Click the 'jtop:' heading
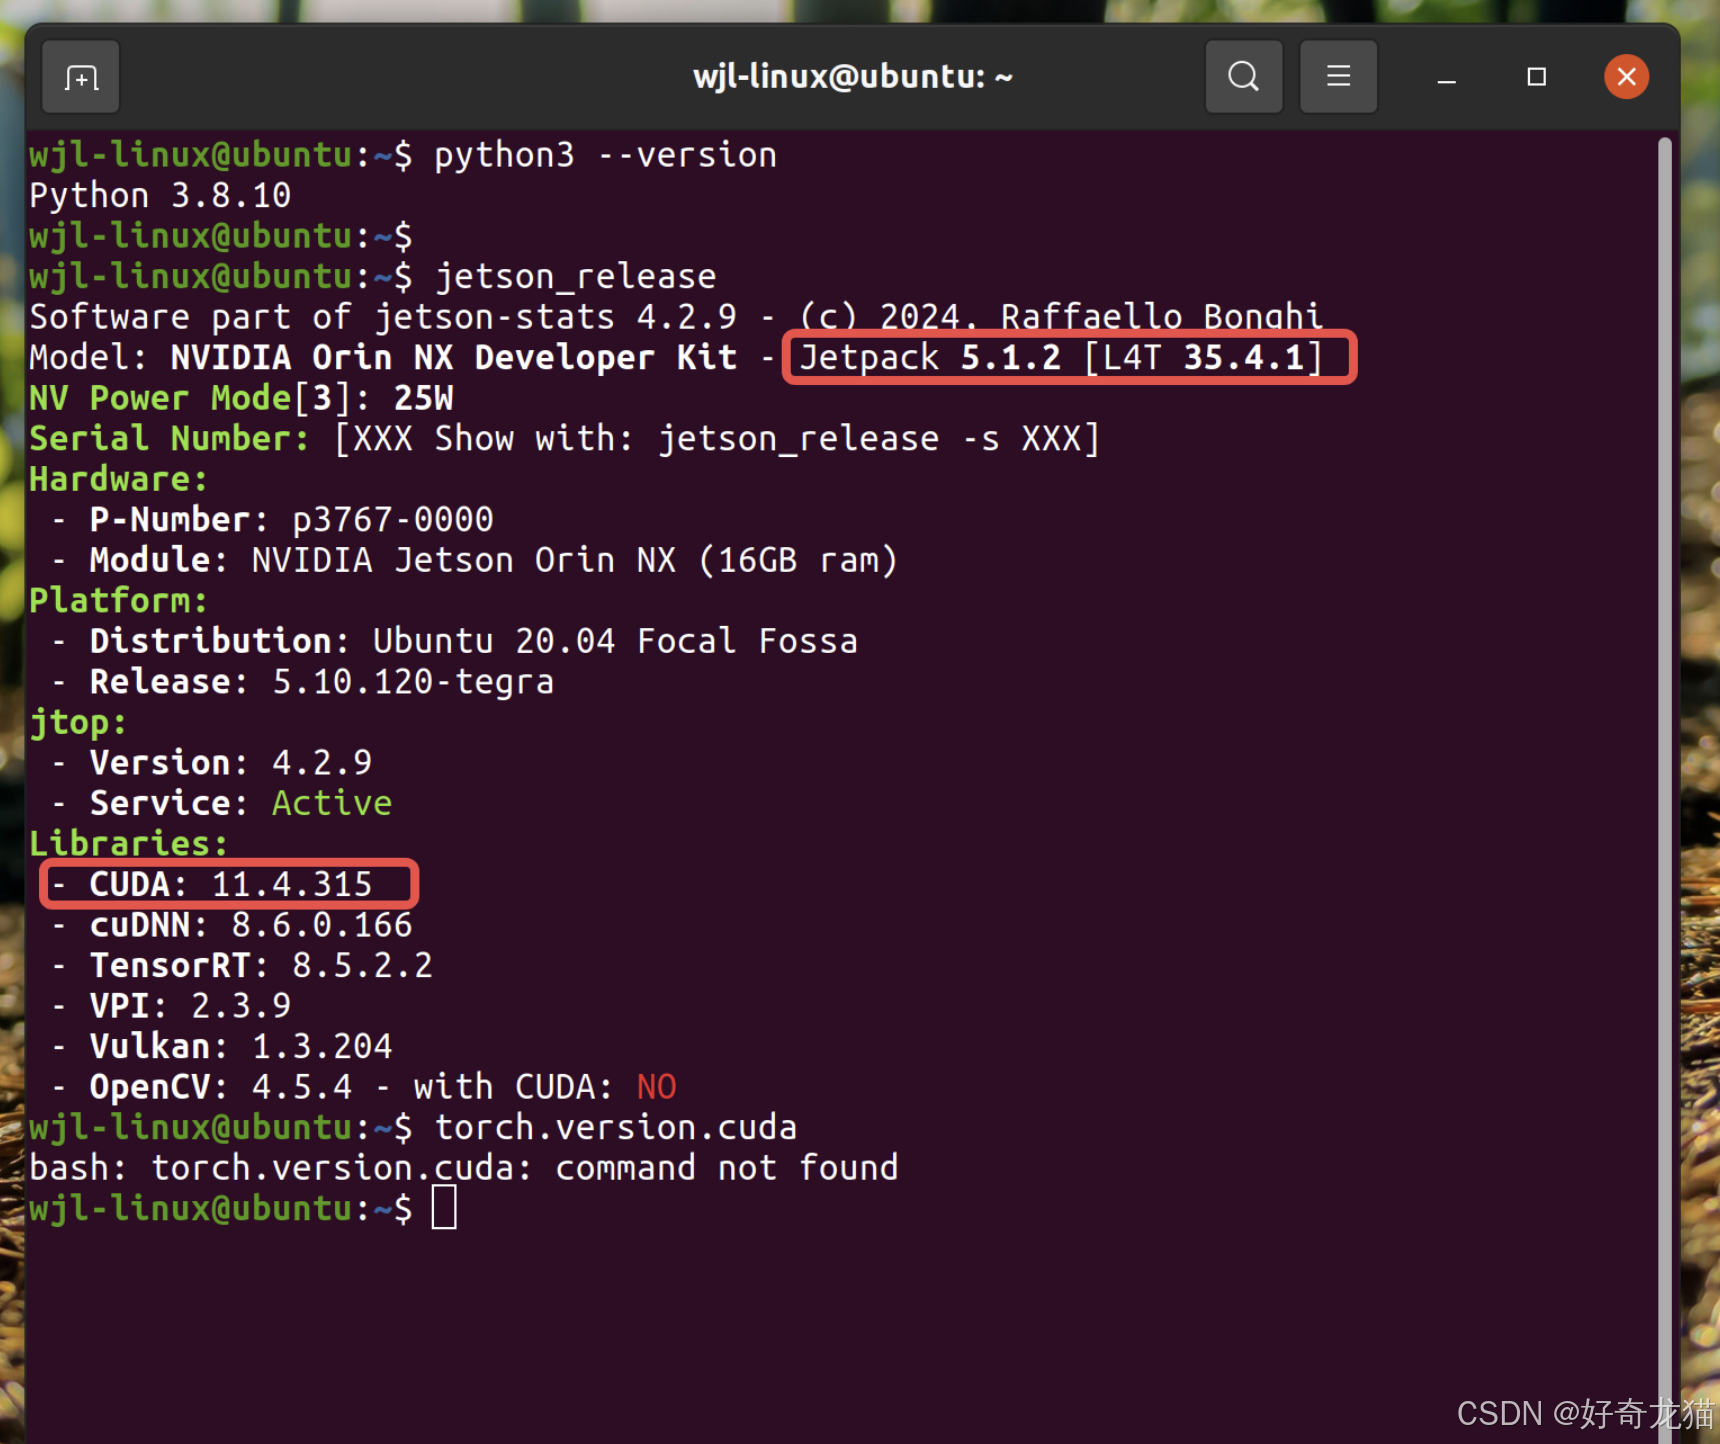Image resolution: width=1720 pixels, height=1444 pixels. (78, 722)
